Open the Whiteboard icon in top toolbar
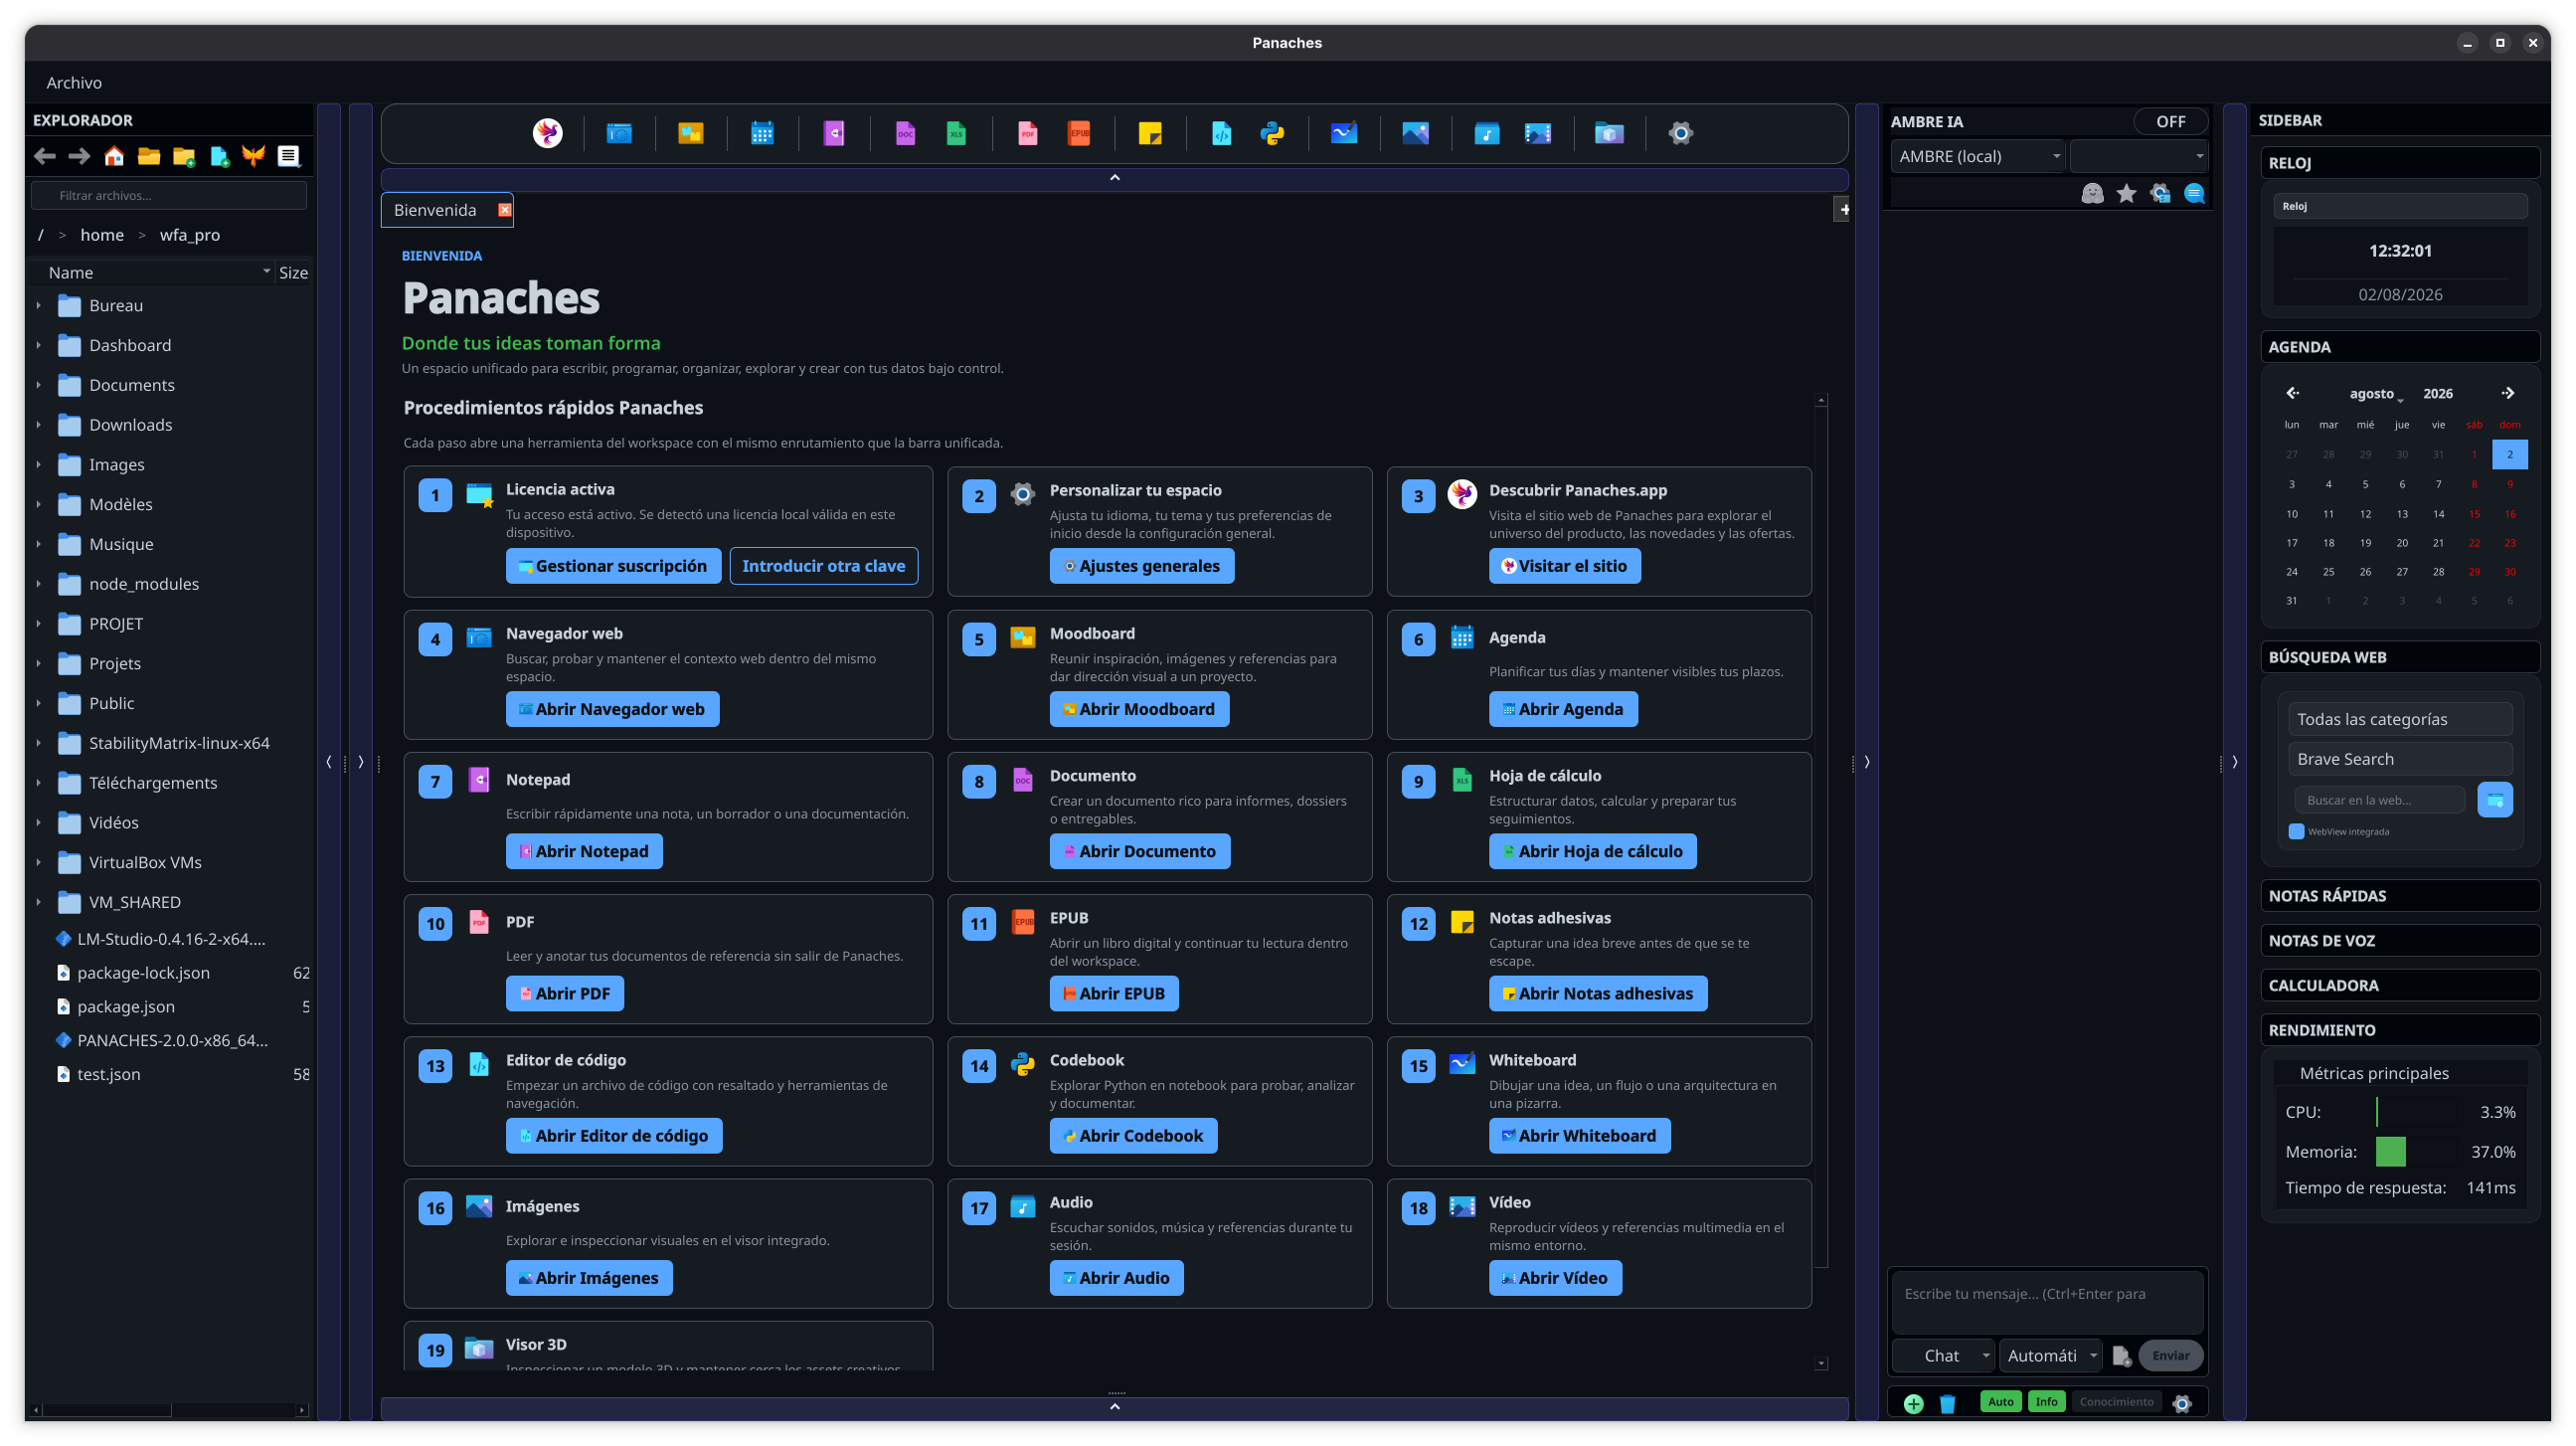 [x=1344, y=133]
